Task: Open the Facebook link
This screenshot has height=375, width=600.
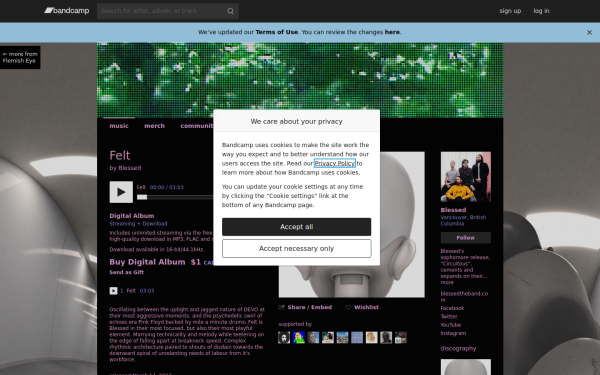Action: [x=452, y=308]
